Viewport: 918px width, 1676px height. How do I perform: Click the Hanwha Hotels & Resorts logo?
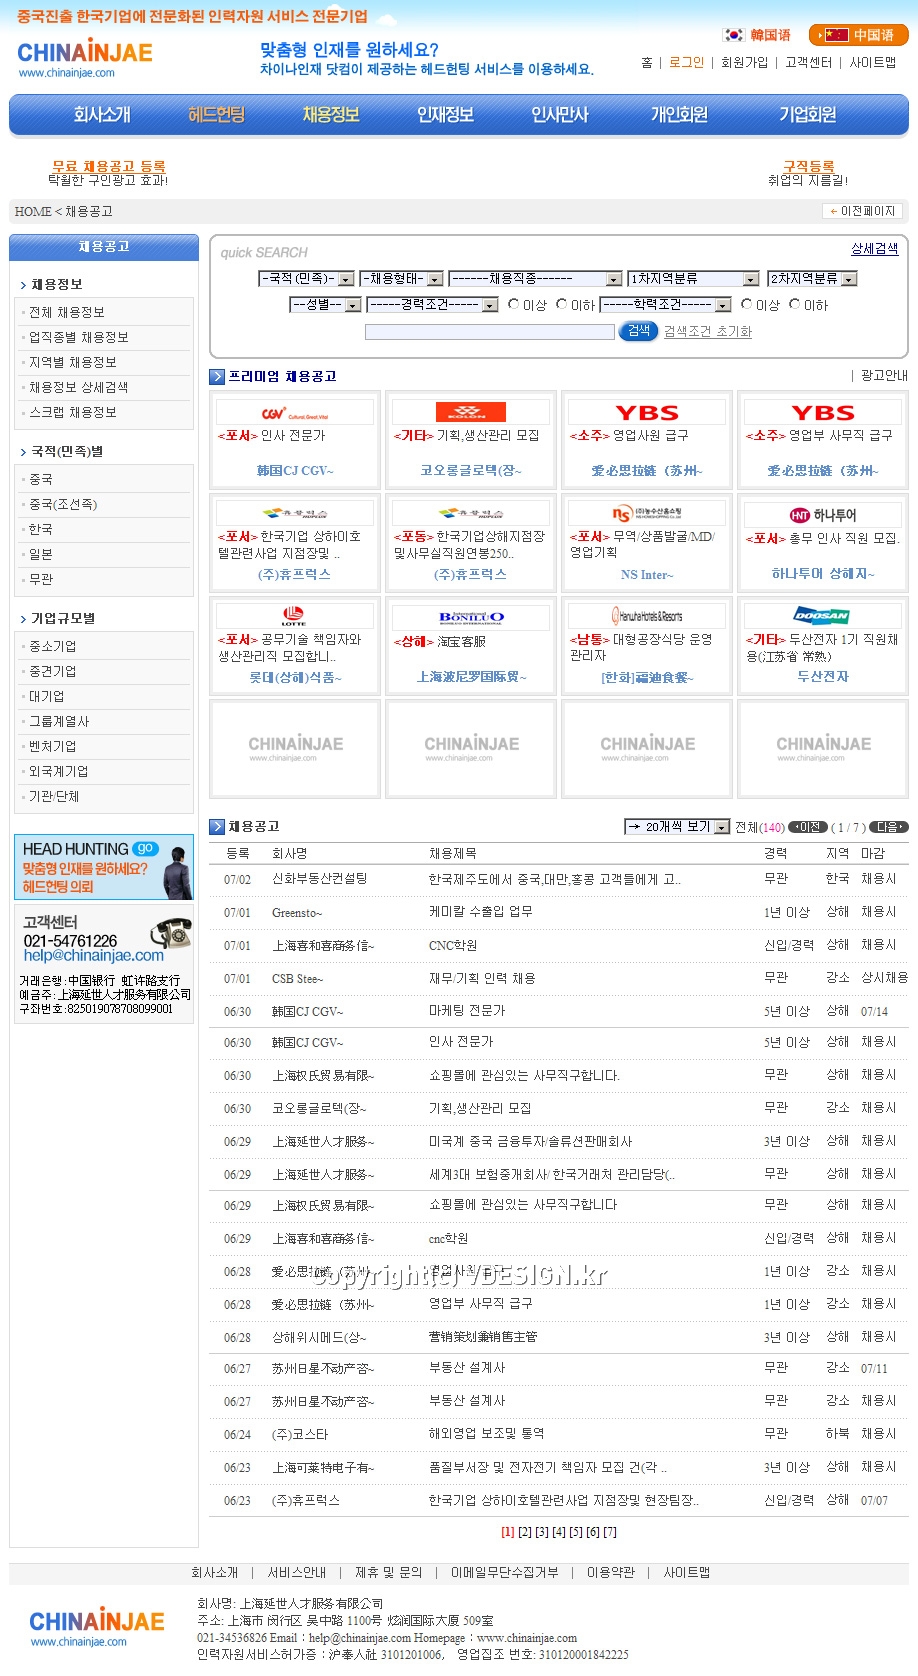coord(647,616)
